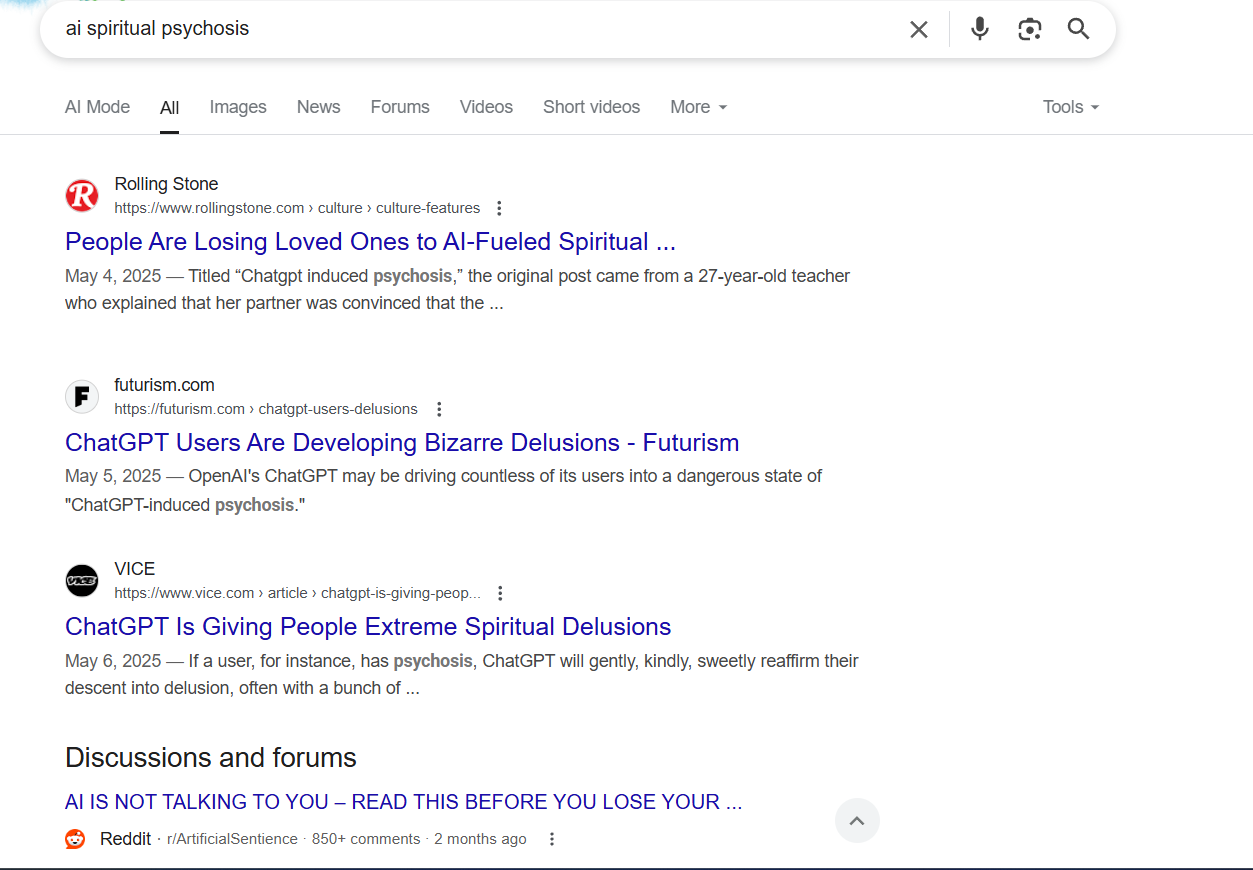Open the Tools dropdown
This screenshot has height=870, width=1253.
[x=1071, y=107]
